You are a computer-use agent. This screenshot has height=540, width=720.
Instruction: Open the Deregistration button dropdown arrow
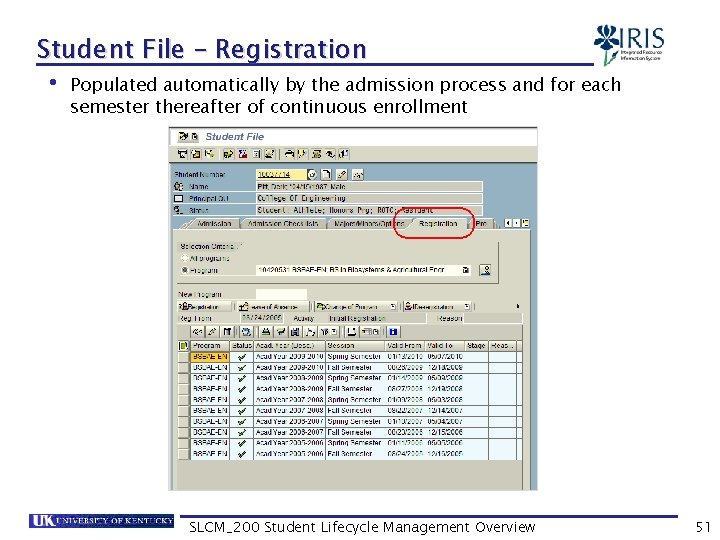(467, 306)
